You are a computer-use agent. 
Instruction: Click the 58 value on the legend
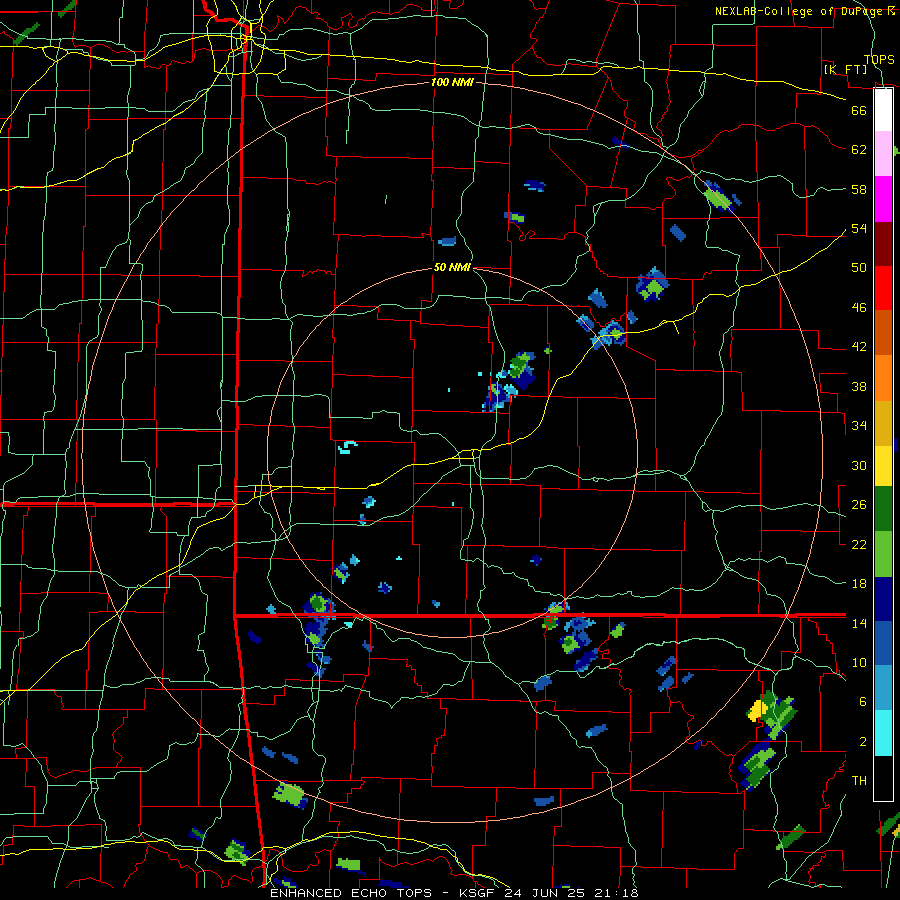pyautogui.click(x=859, y=189)
